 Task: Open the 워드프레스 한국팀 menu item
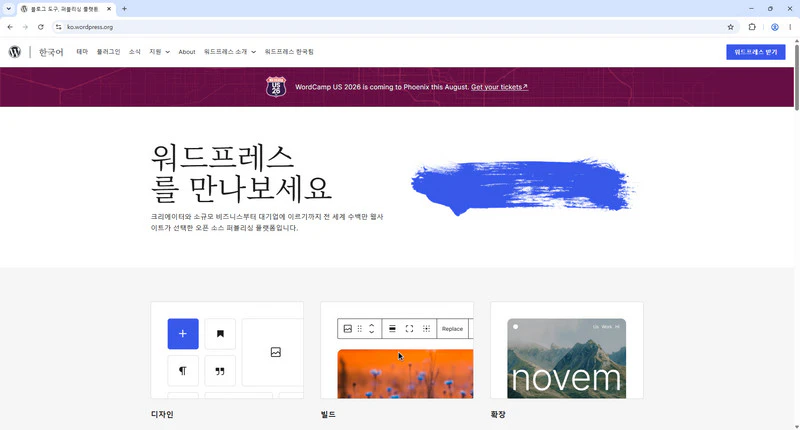[289, 52]
